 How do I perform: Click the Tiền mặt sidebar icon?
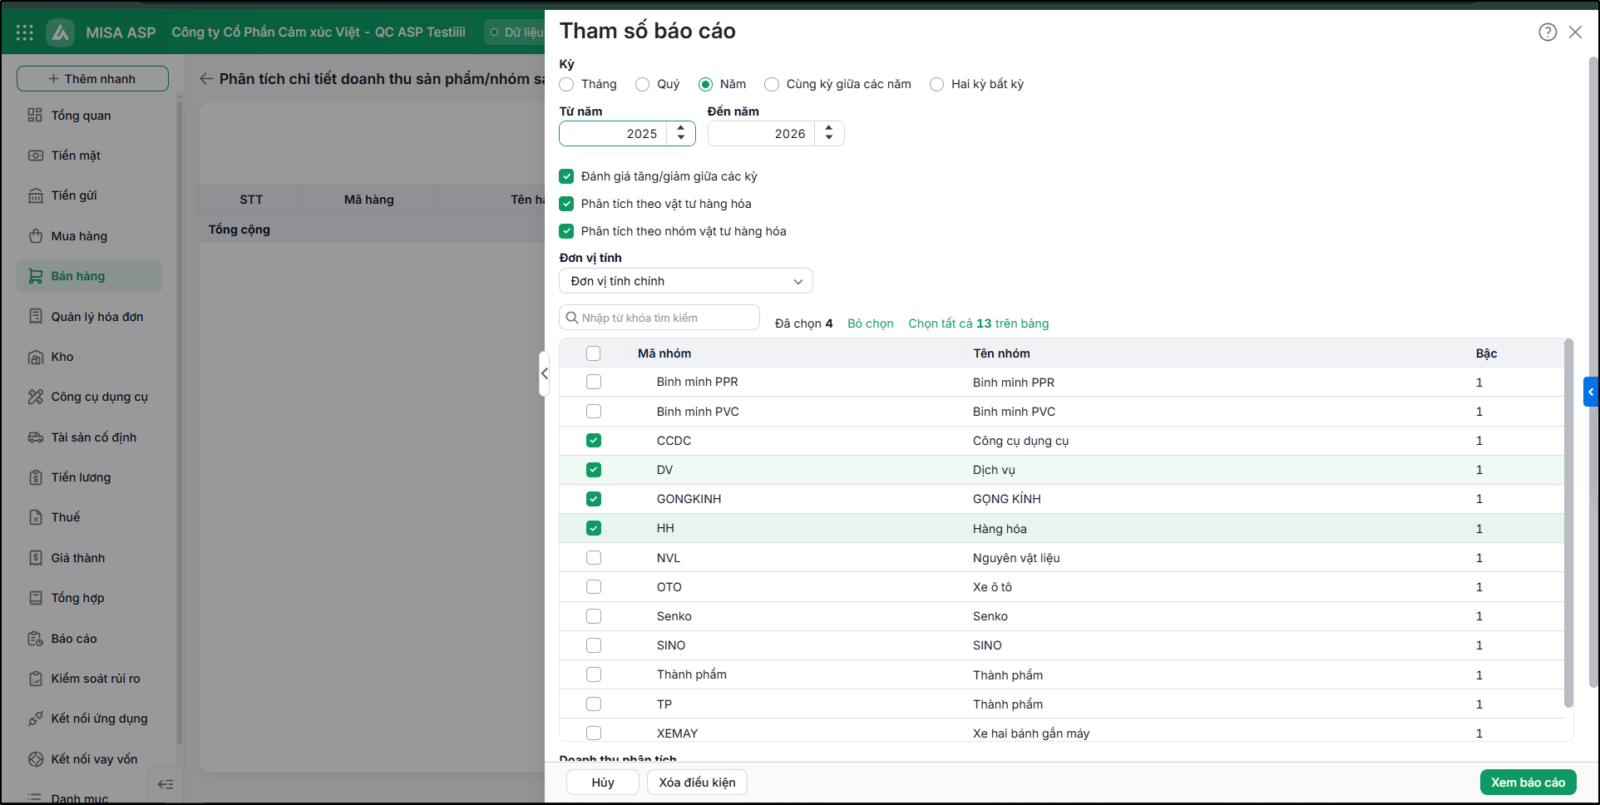(x=35, y=155)
